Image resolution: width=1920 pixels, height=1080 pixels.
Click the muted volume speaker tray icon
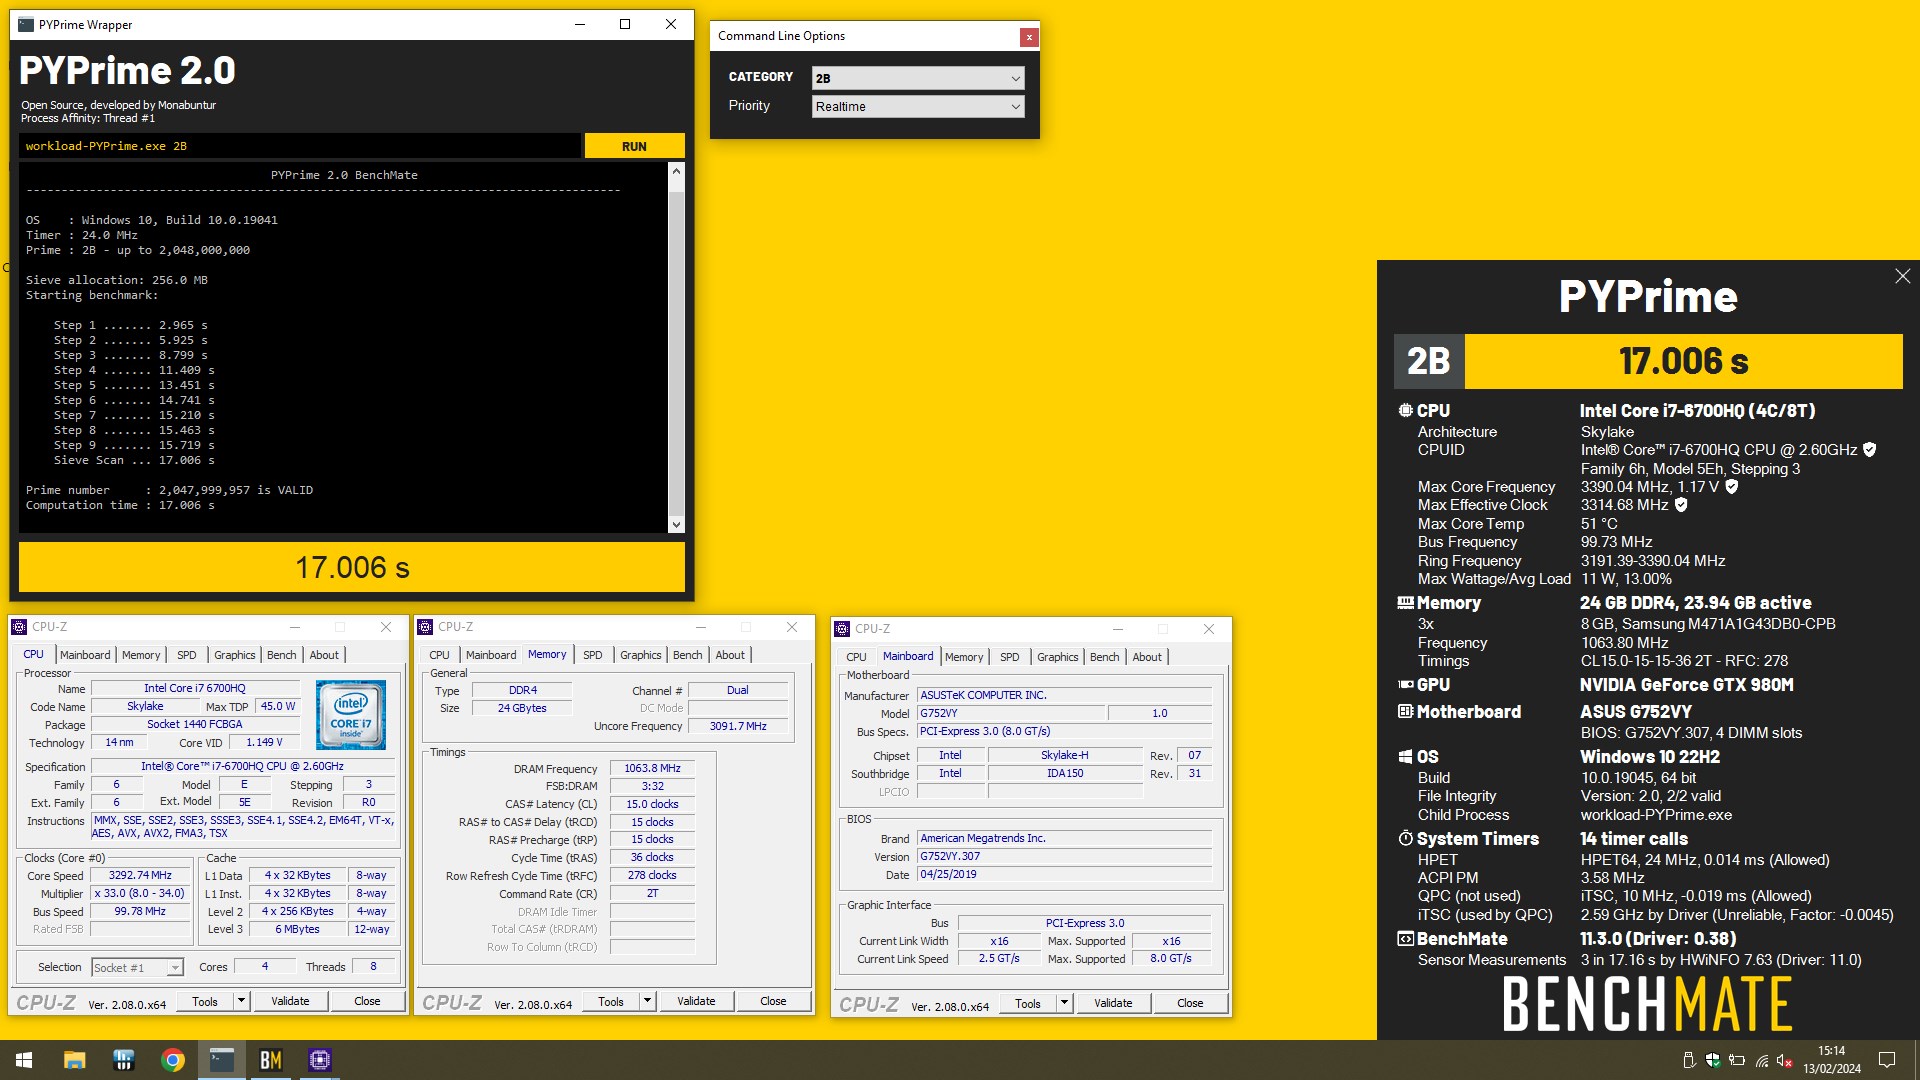[x=1785, y=1060]
